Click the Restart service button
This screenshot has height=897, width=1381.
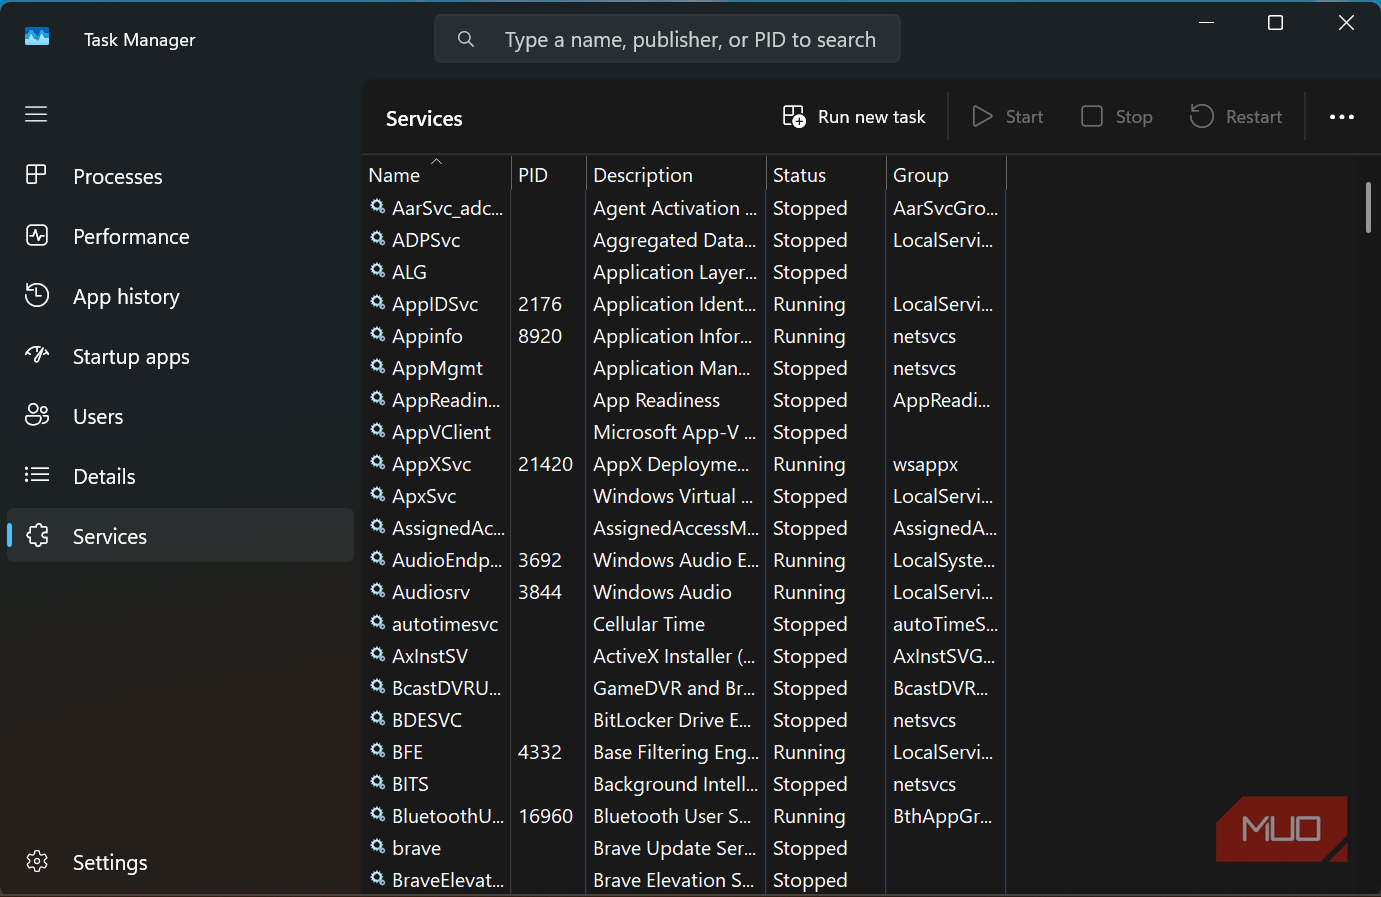click(1236, 117)
